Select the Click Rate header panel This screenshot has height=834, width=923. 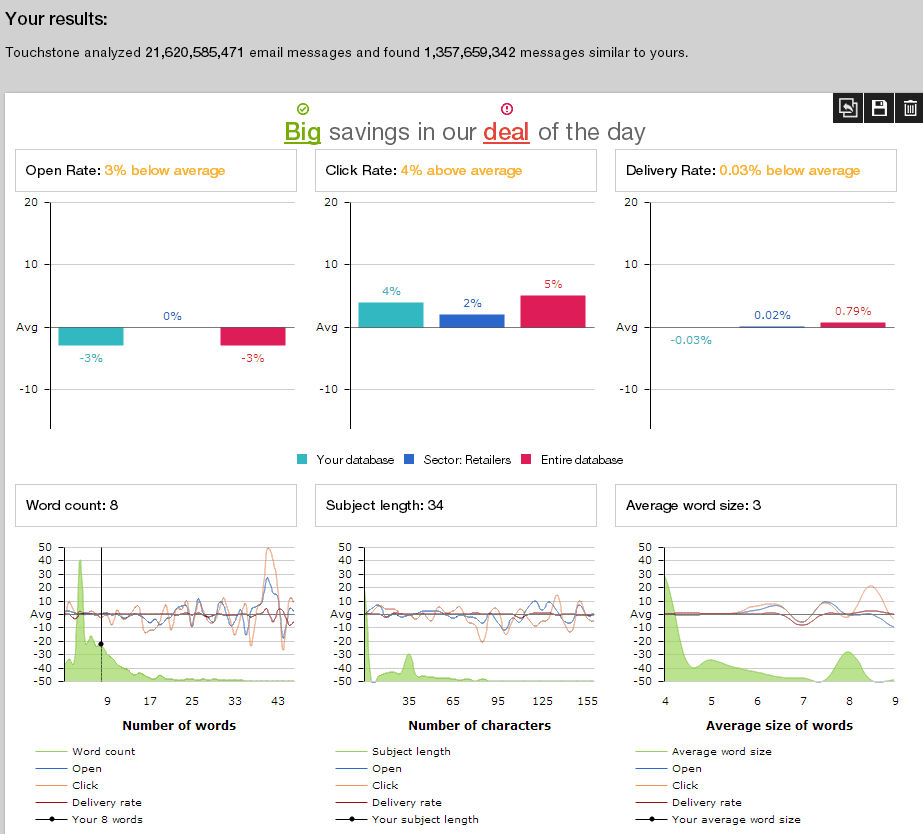click(456, 171)
